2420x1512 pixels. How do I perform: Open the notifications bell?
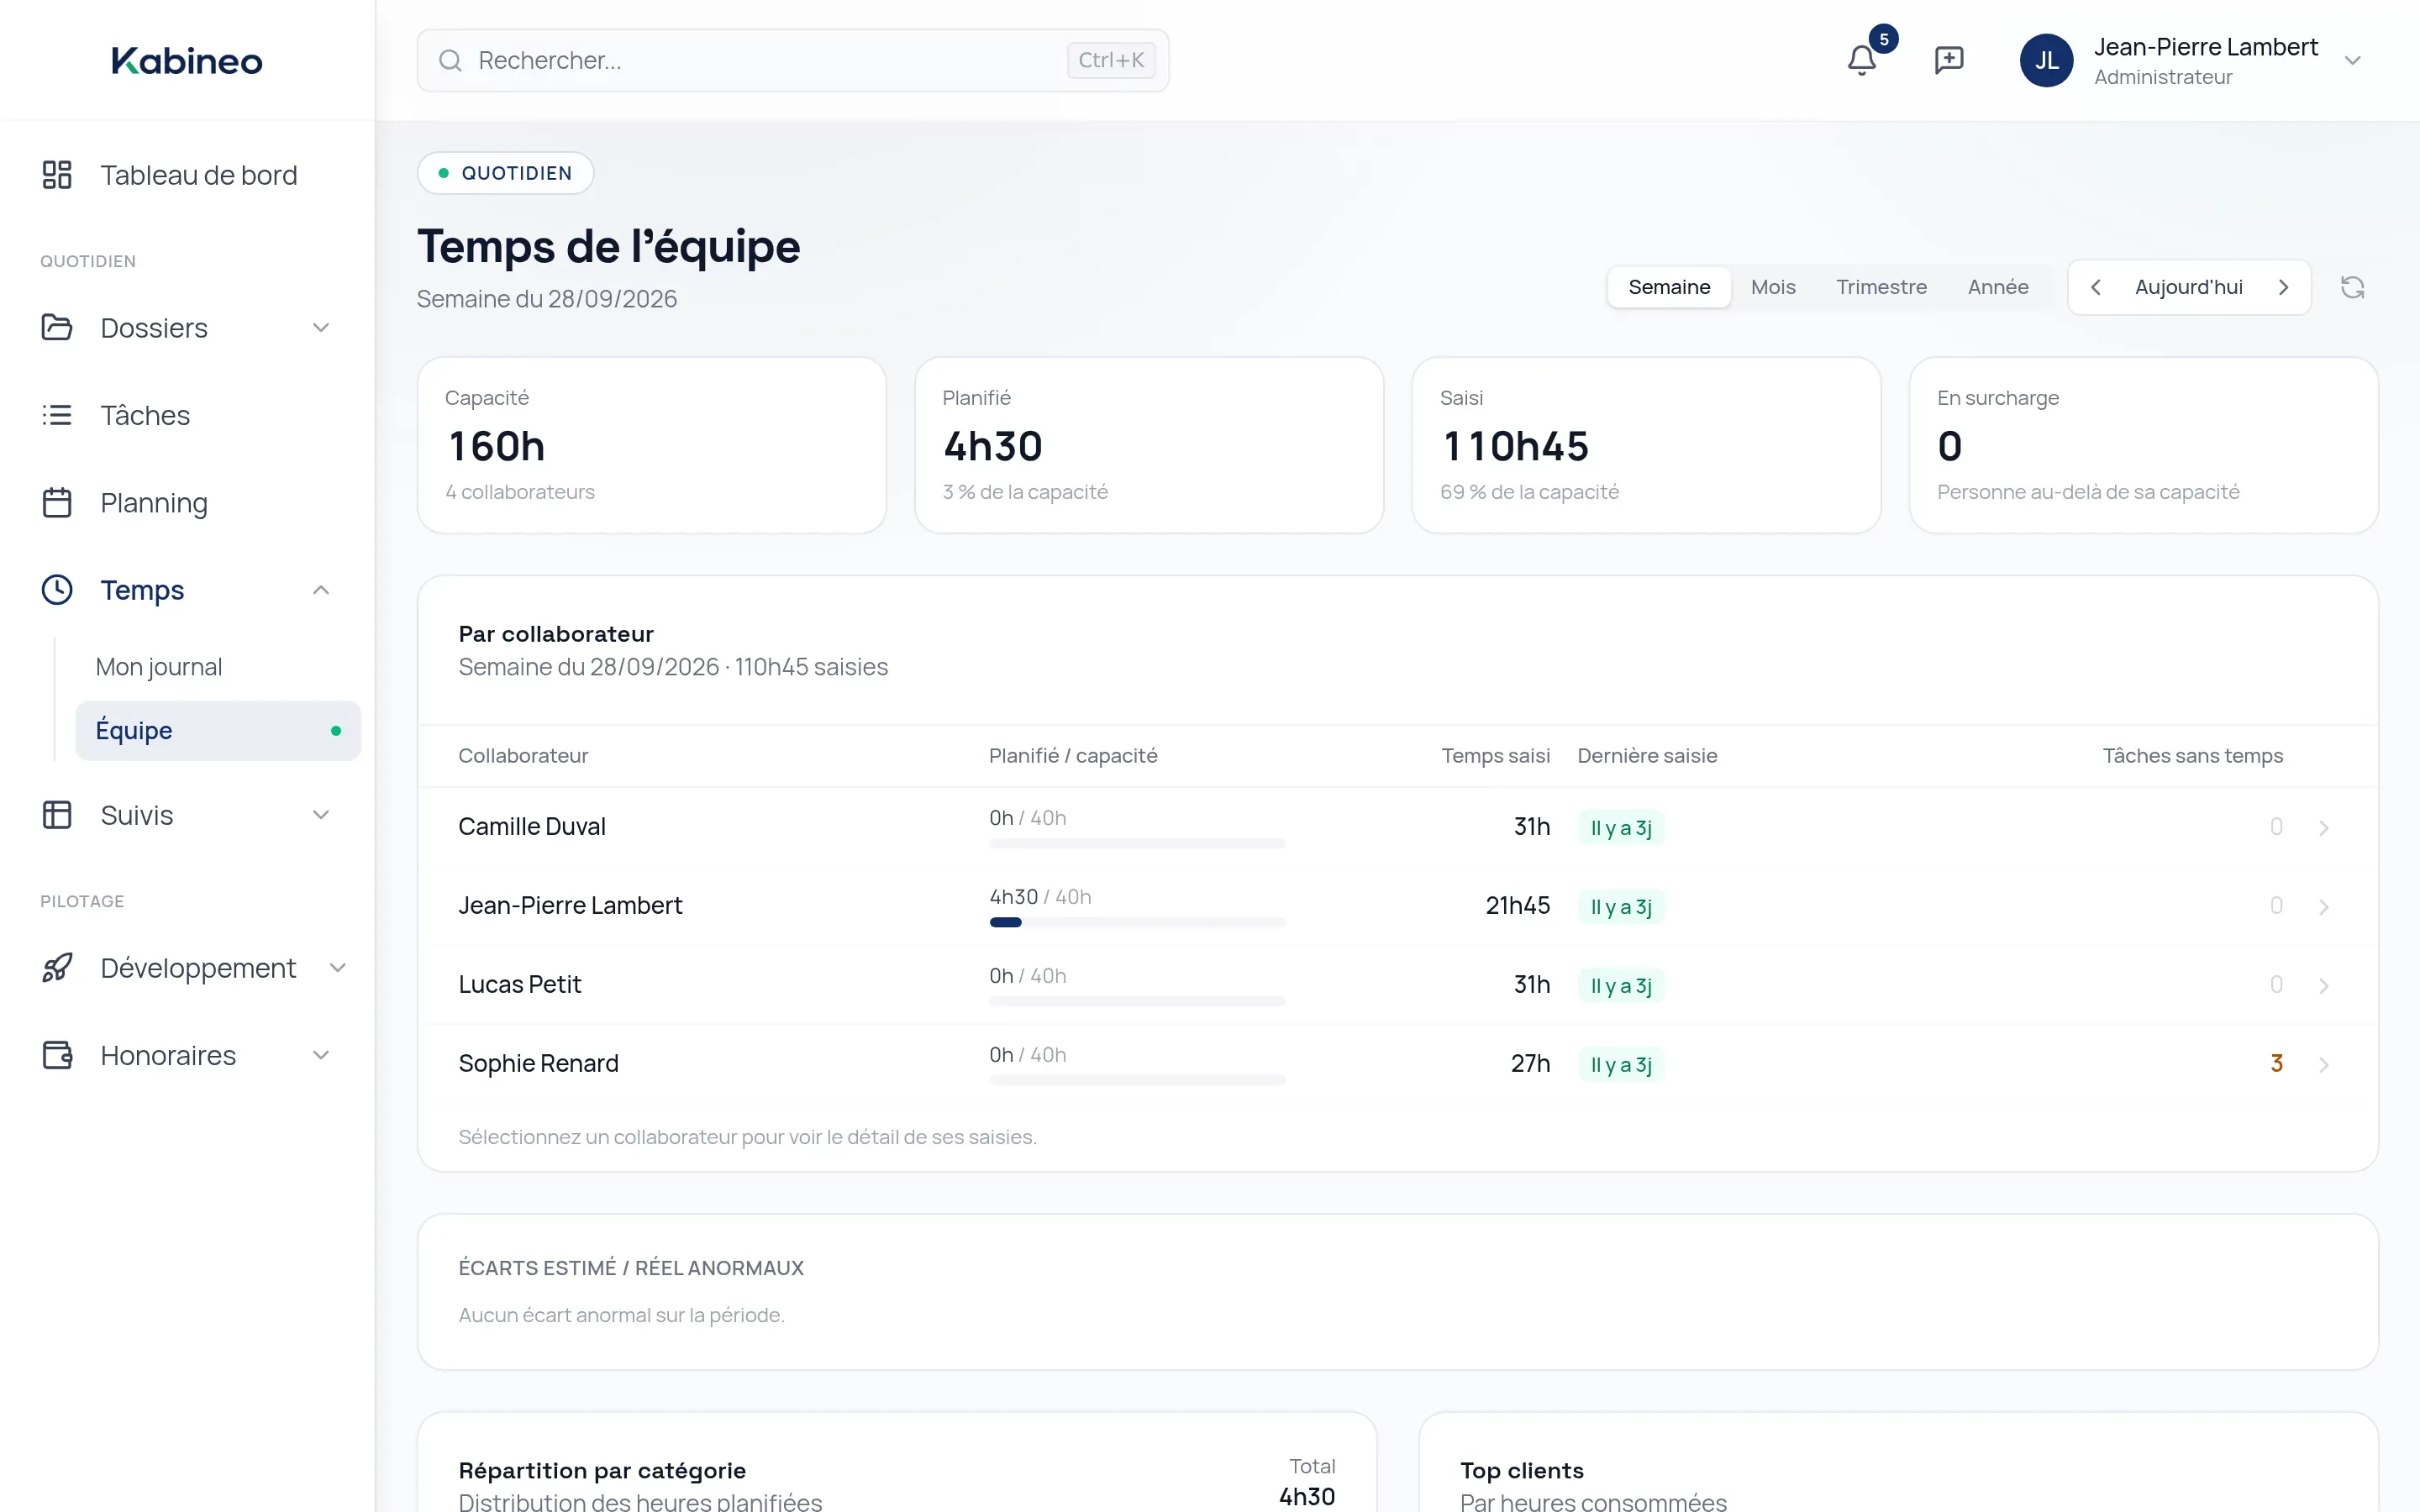coord(1861,60)
